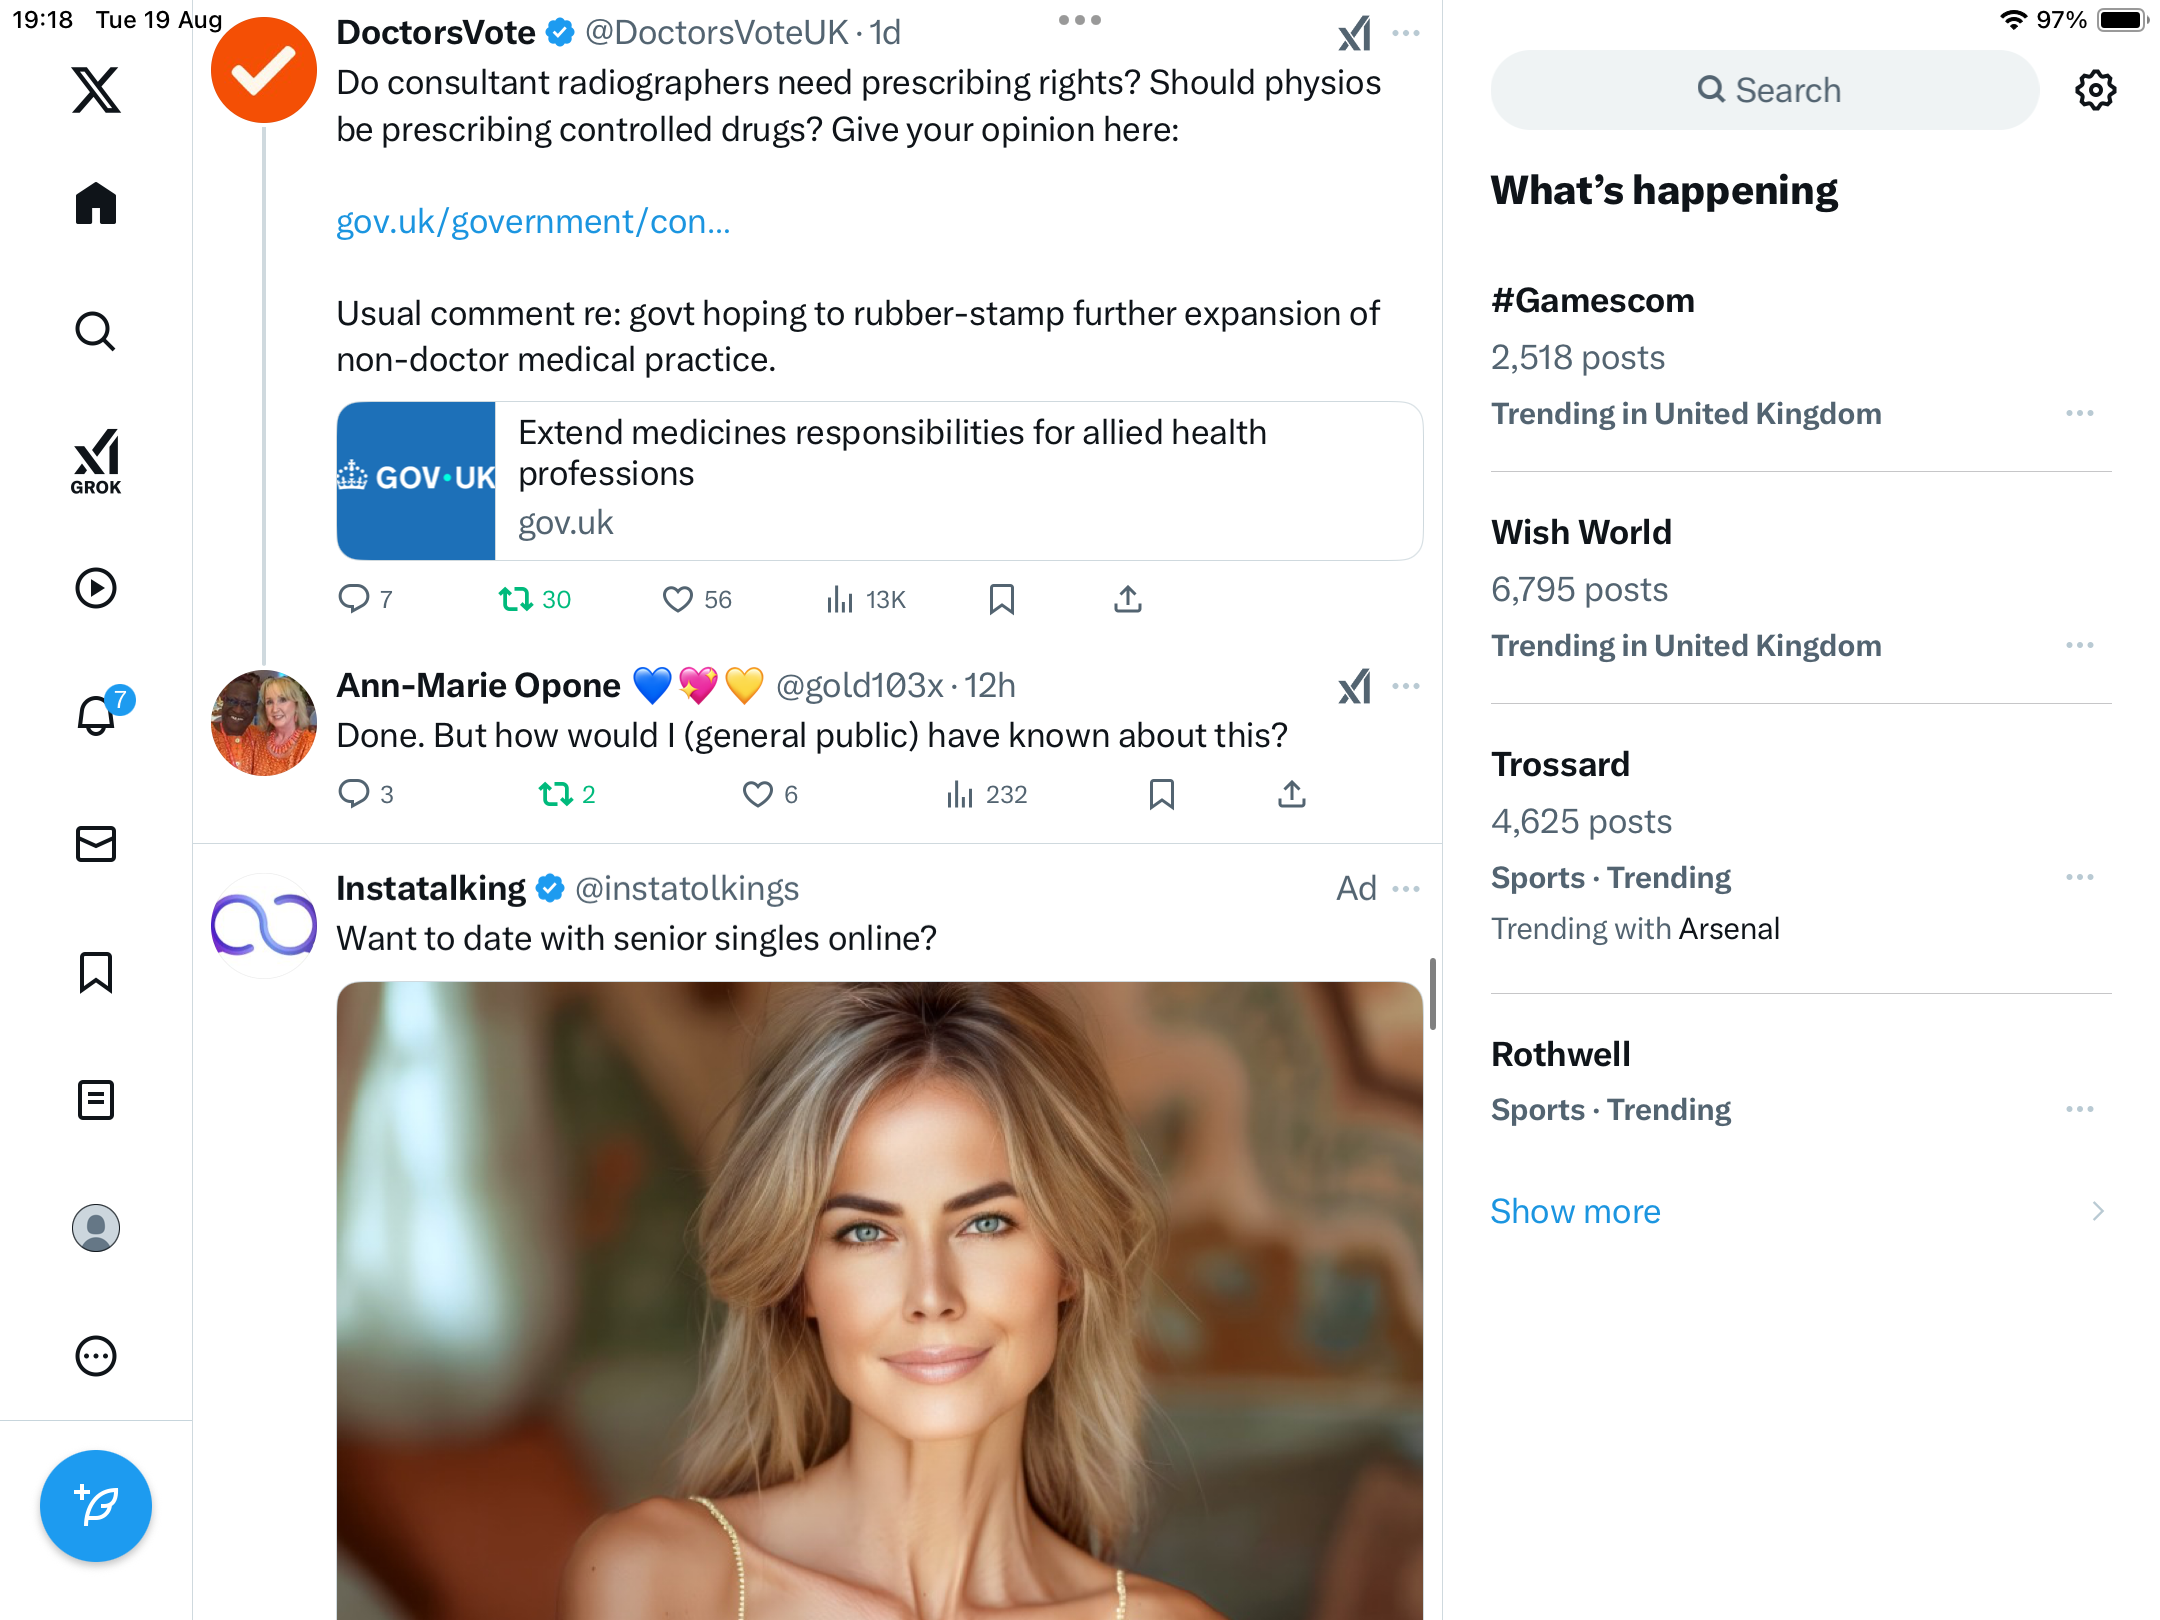Expand Show more trends chevron

tap(2098, 1211)
